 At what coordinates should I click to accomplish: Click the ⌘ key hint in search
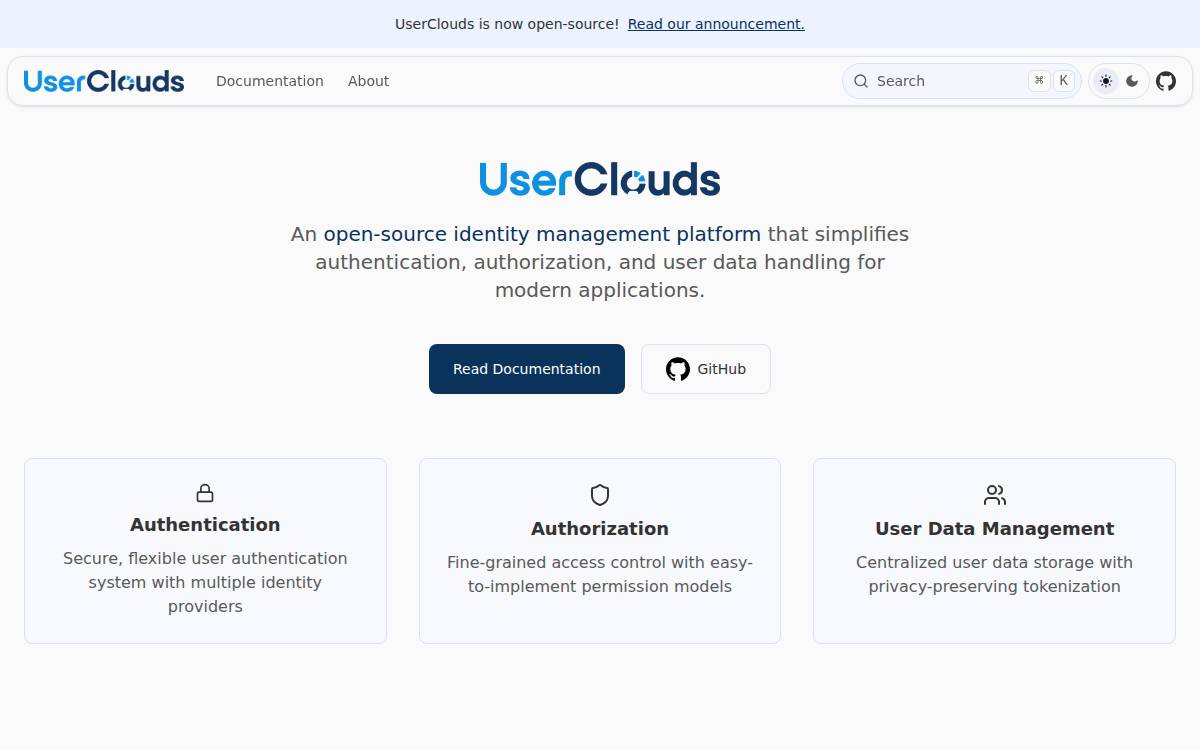(1039, 81)
